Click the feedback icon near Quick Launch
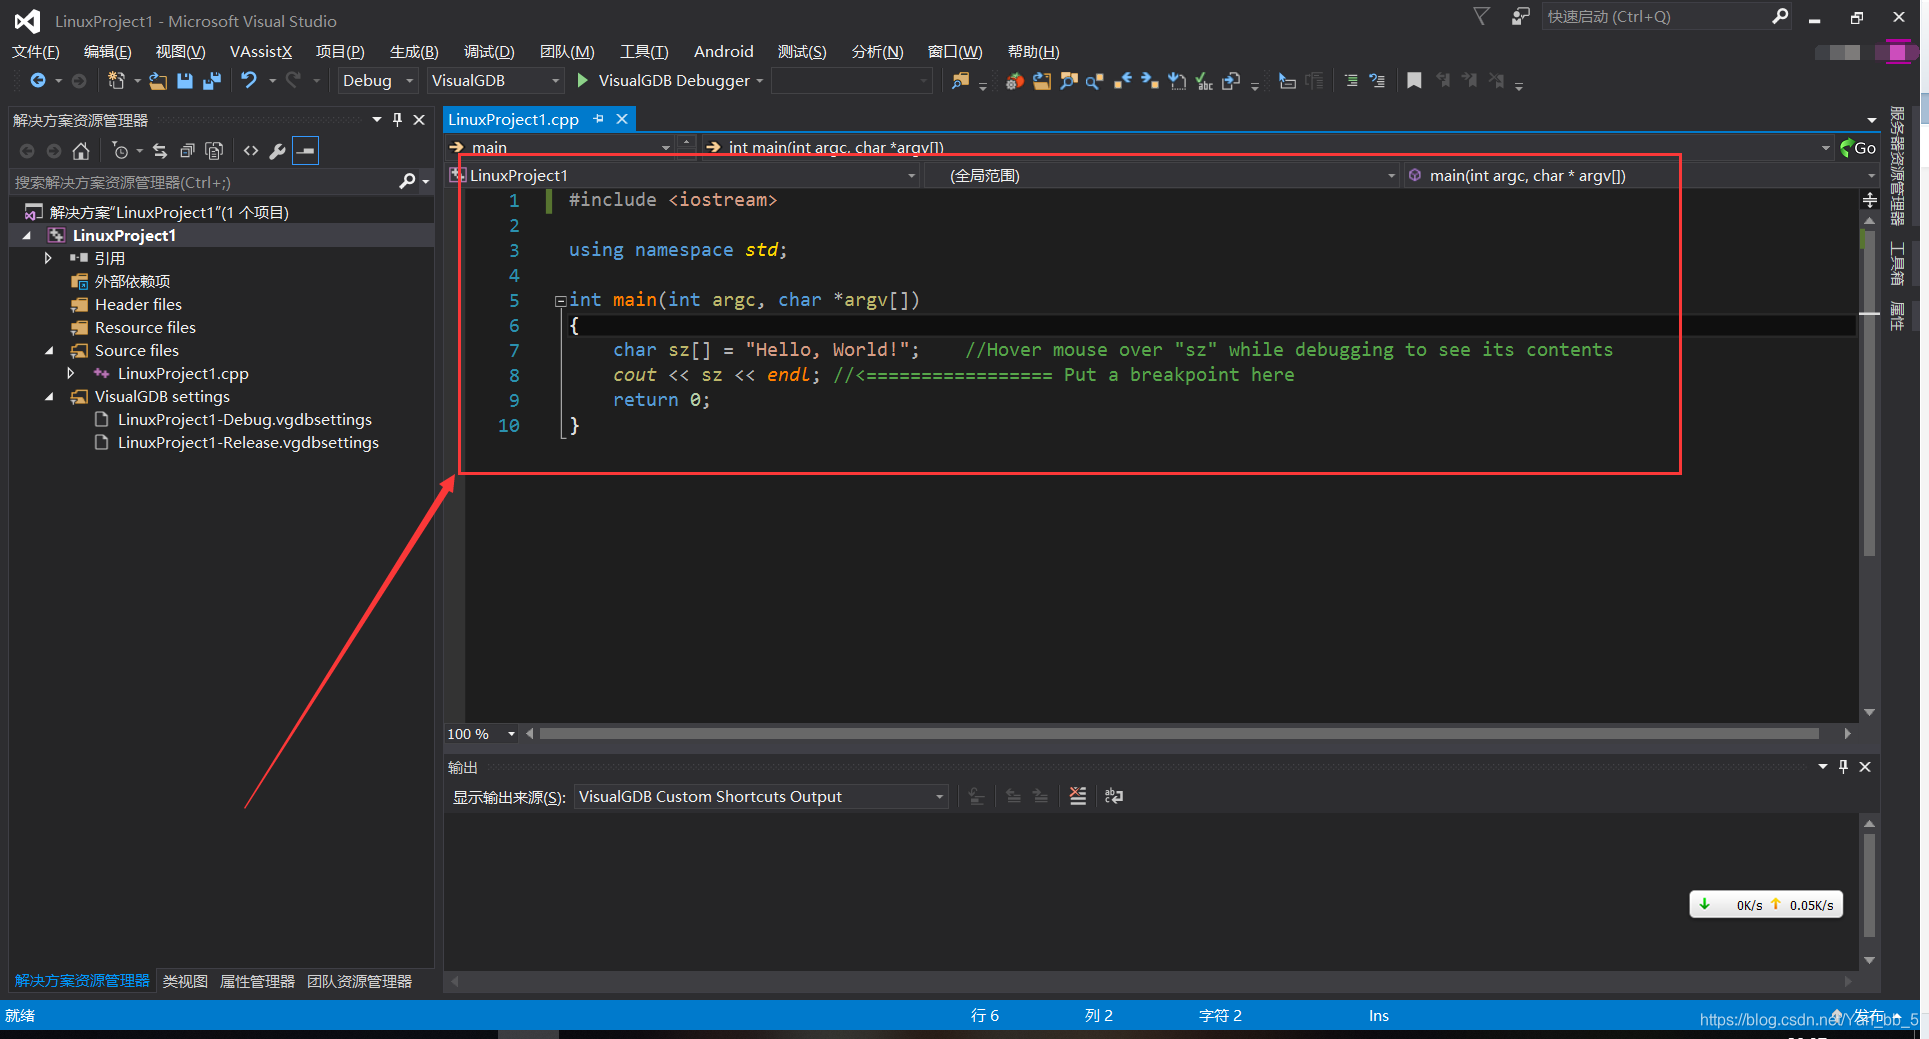 click(1520, 16)
